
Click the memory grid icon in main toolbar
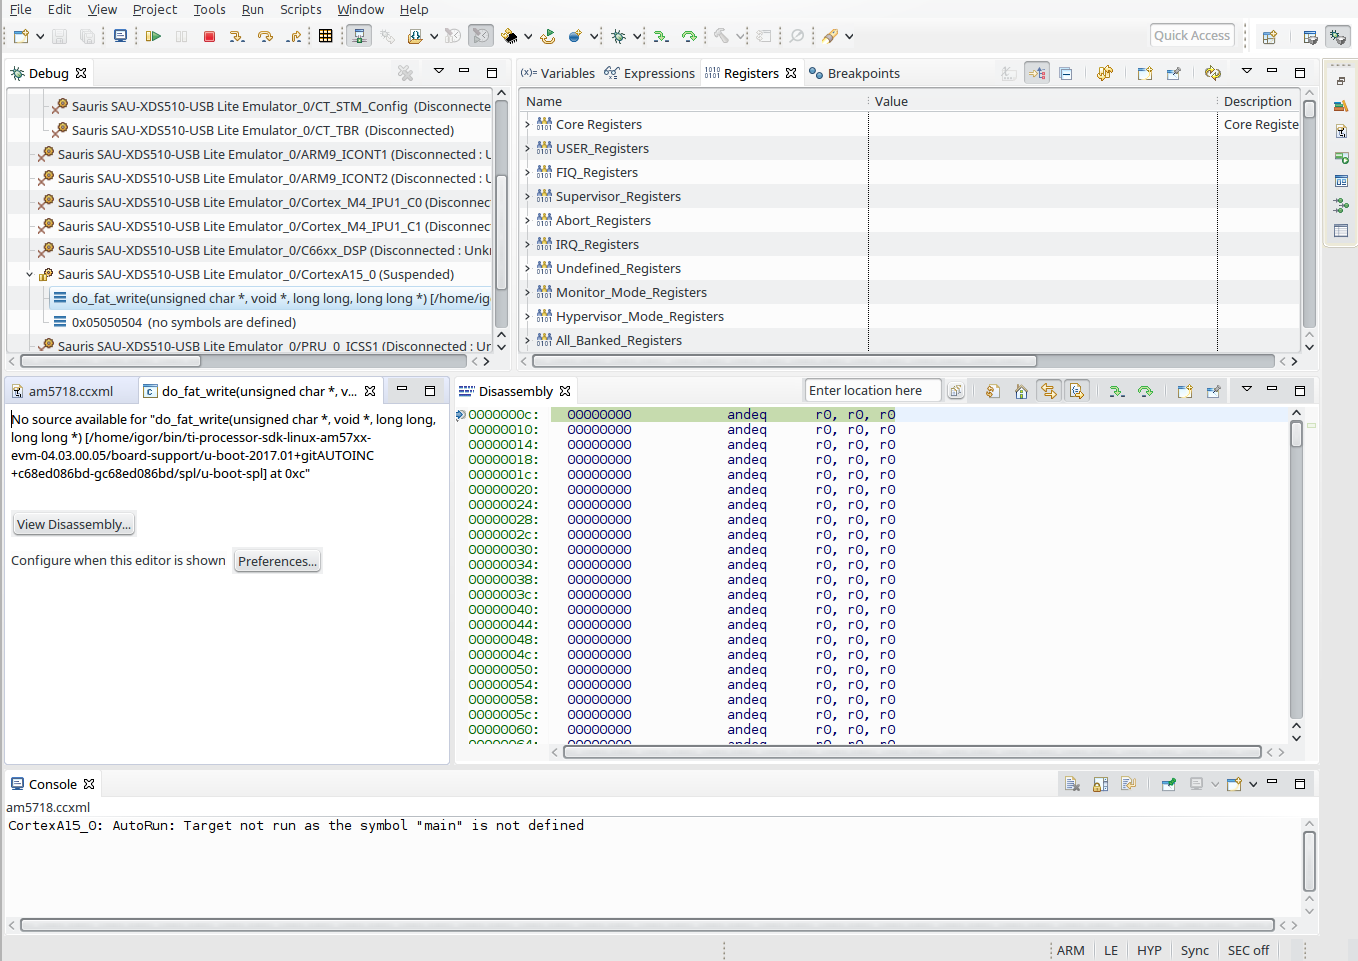pyautogui.click(x=325, y=36)
